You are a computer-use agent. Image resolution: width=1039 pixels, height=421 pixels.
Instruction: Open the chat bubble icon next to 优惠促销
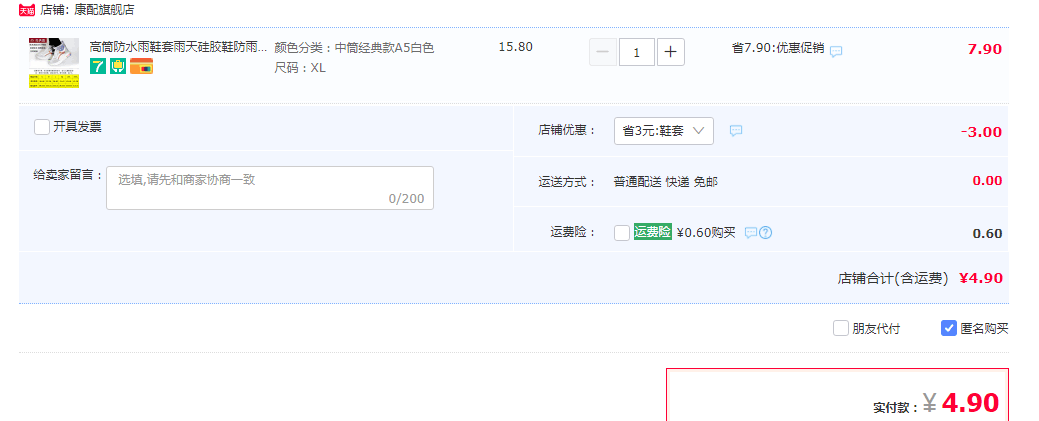tap(836, 51)
